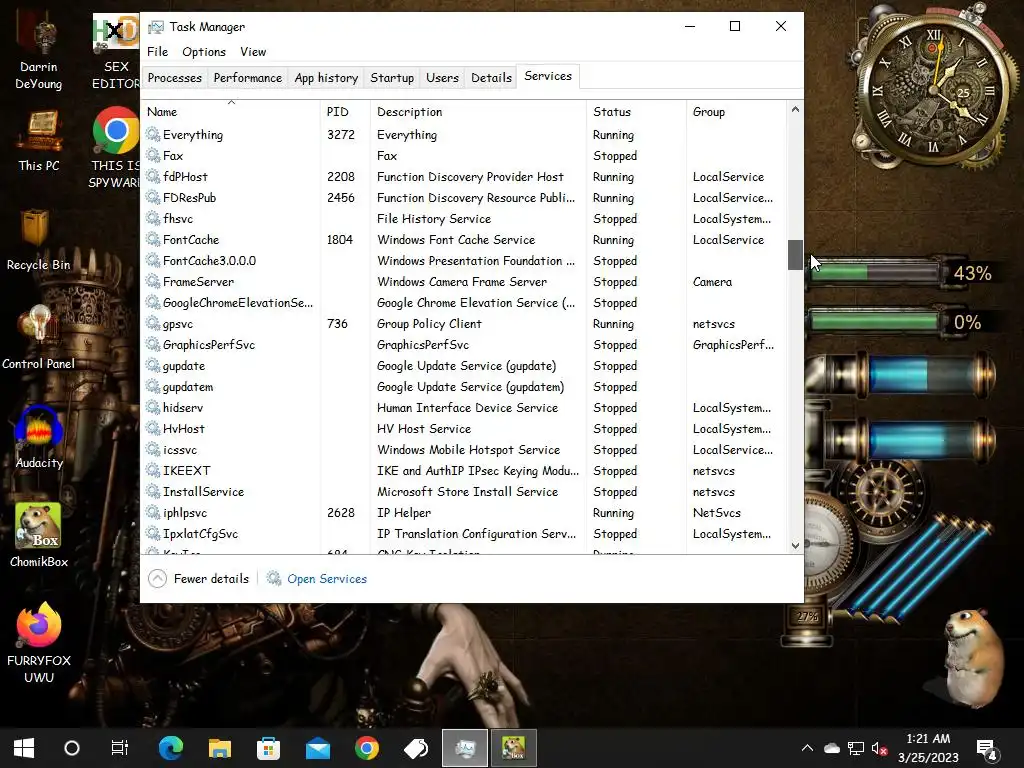Image resolution: width=1024 pixels, height=768 pixels.
Task: Collapse Task Manager with Fewer details
Action: (199, 579)
